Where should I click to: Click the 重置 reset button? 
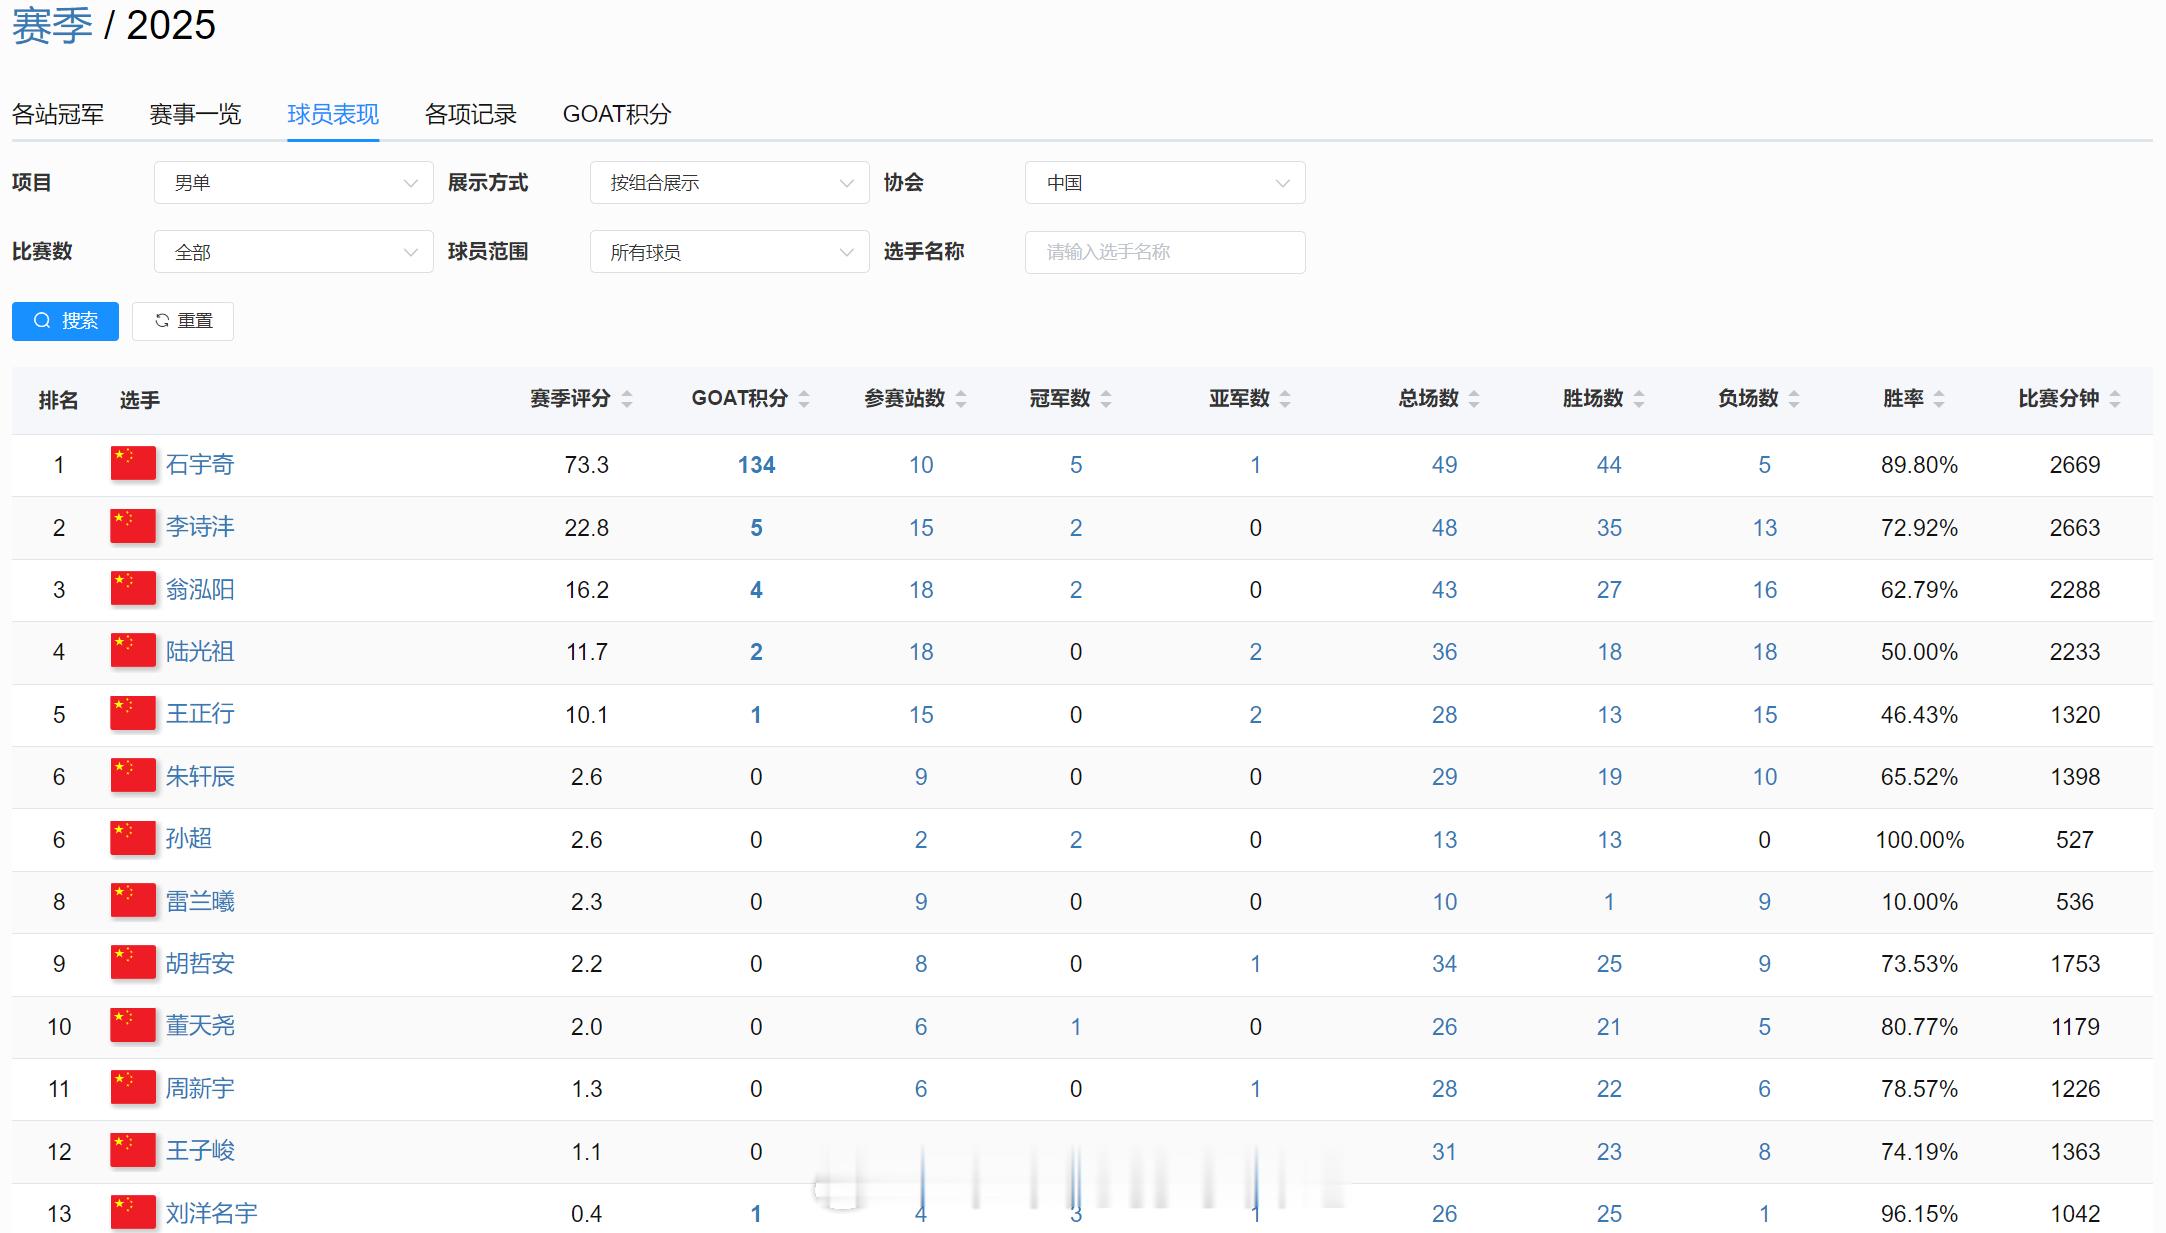(183, 321)
